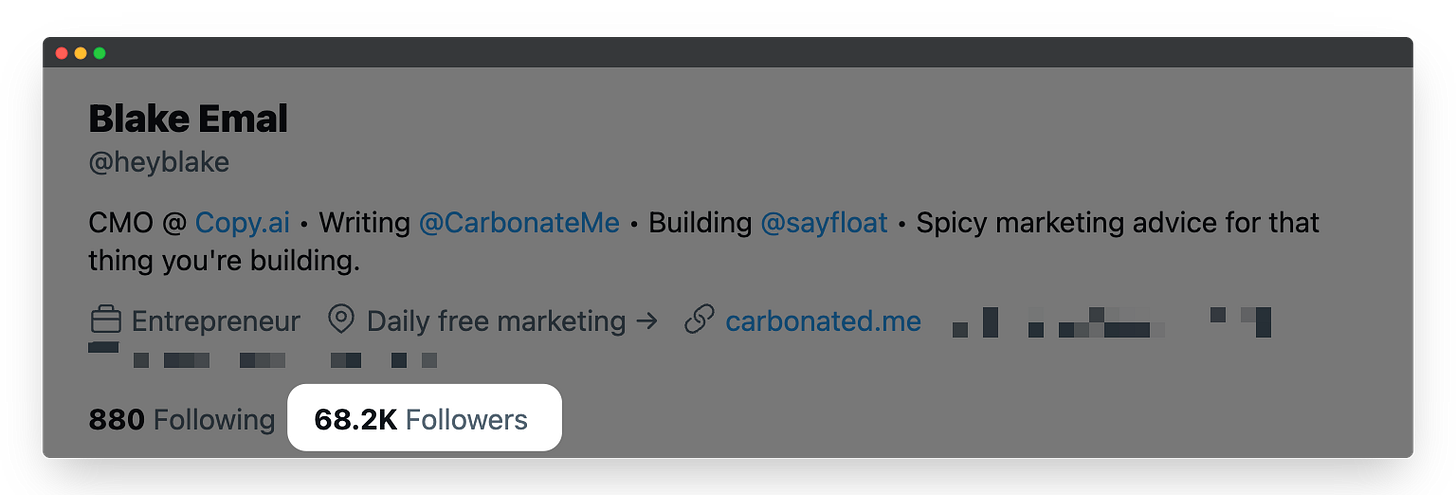This screenshot has height=495, width=1456.
Task: Open the @sayfloat mention
Action: coord(824,222)
